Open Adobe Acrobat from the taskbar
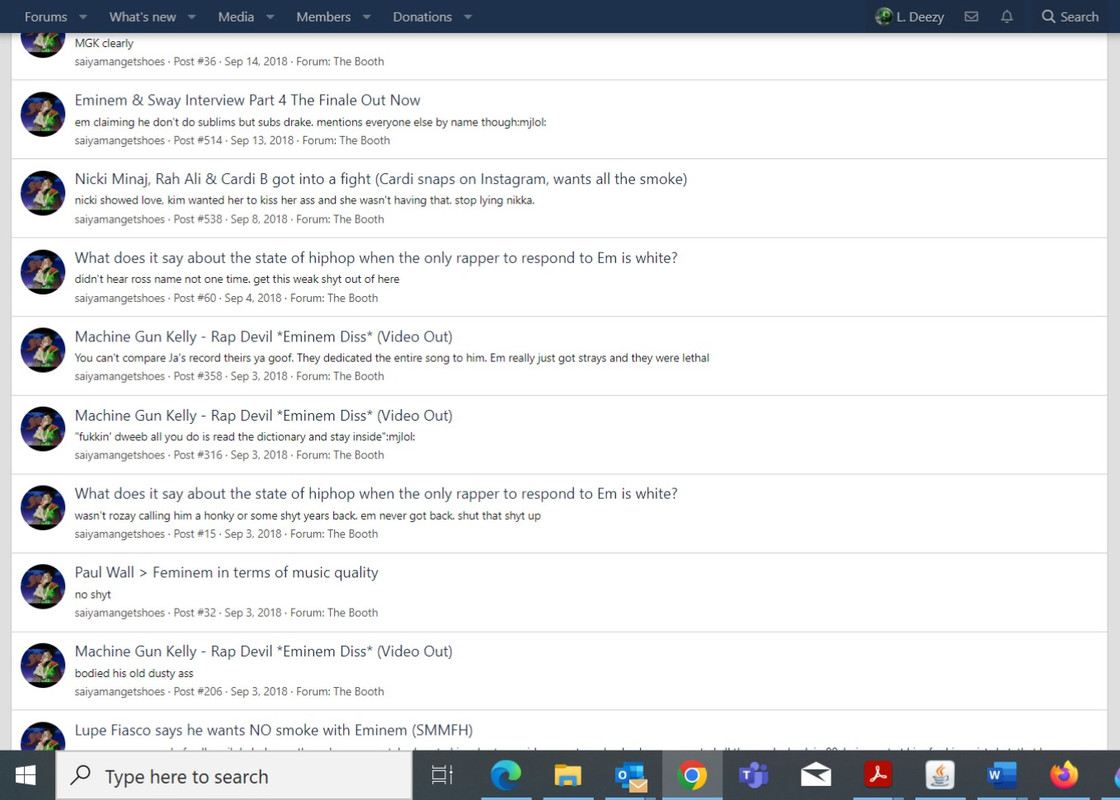Screen dimensions: 1120x800 (878, 776)
